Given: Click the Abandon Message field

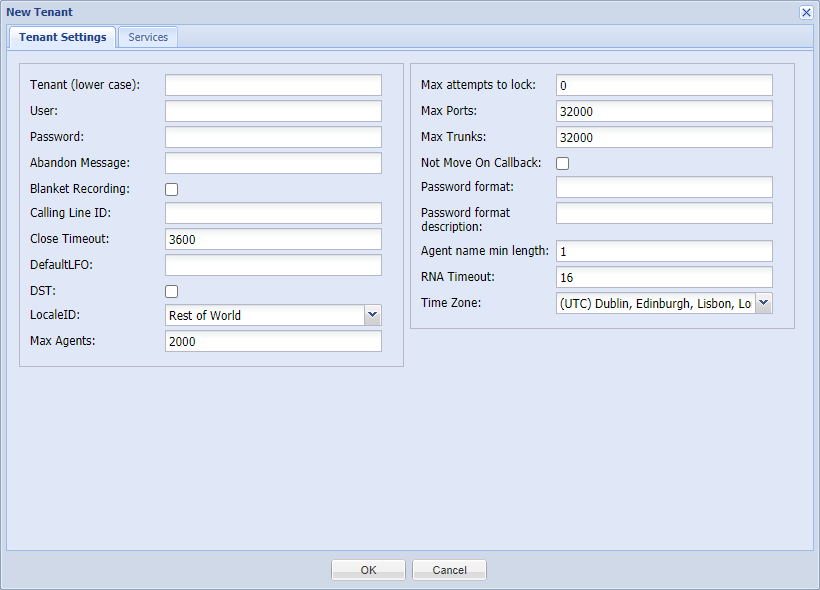Looking at the screenshot, I should pyautogui.click(x=274, y=163).
